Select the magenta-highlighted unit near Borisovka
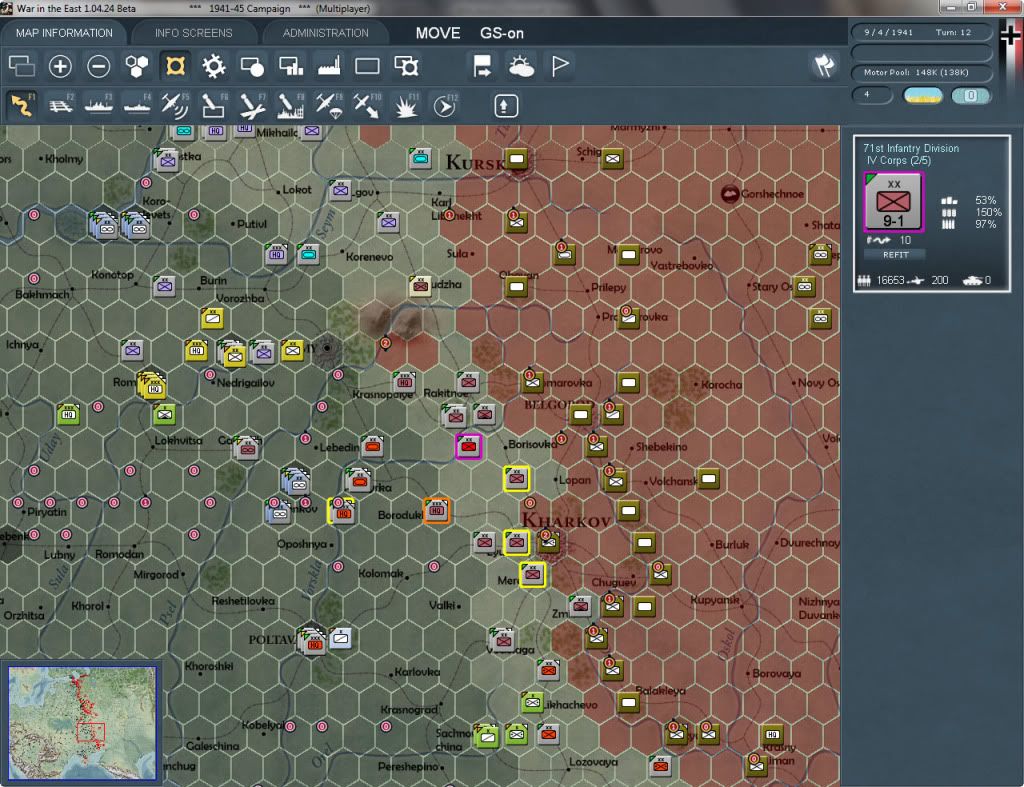Viewport: 1024px width, 787px height. 468,447
